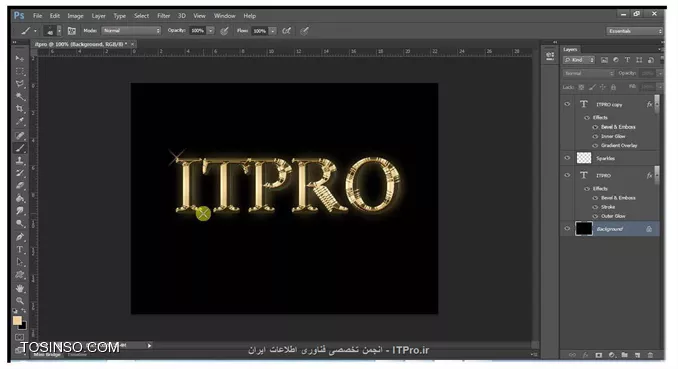This screenshot has height=369, width=678.
Task: Switch to the Layers panel tab
Action: 570,49
